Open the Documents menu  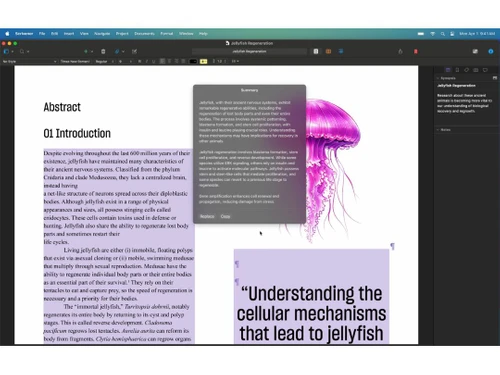click(x=144, y=34)
